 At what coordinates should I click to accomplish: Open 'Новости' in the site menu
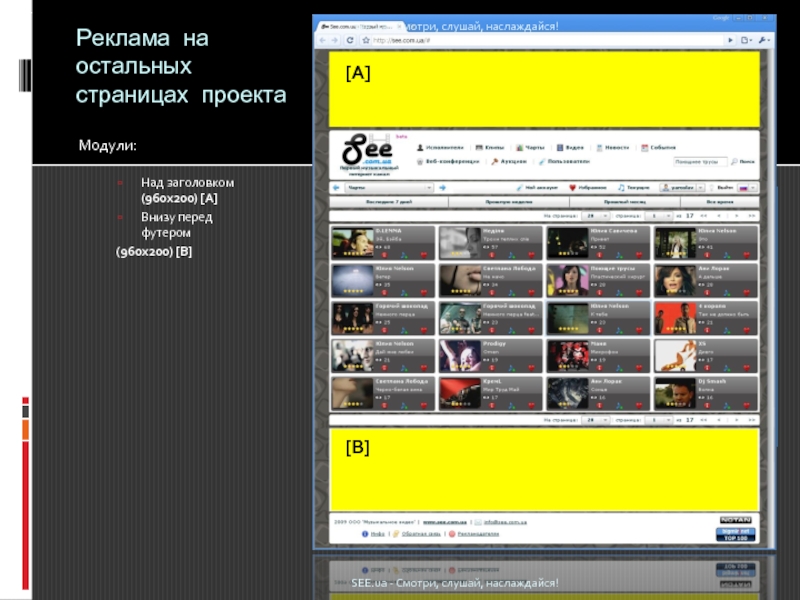coord(615,146)
